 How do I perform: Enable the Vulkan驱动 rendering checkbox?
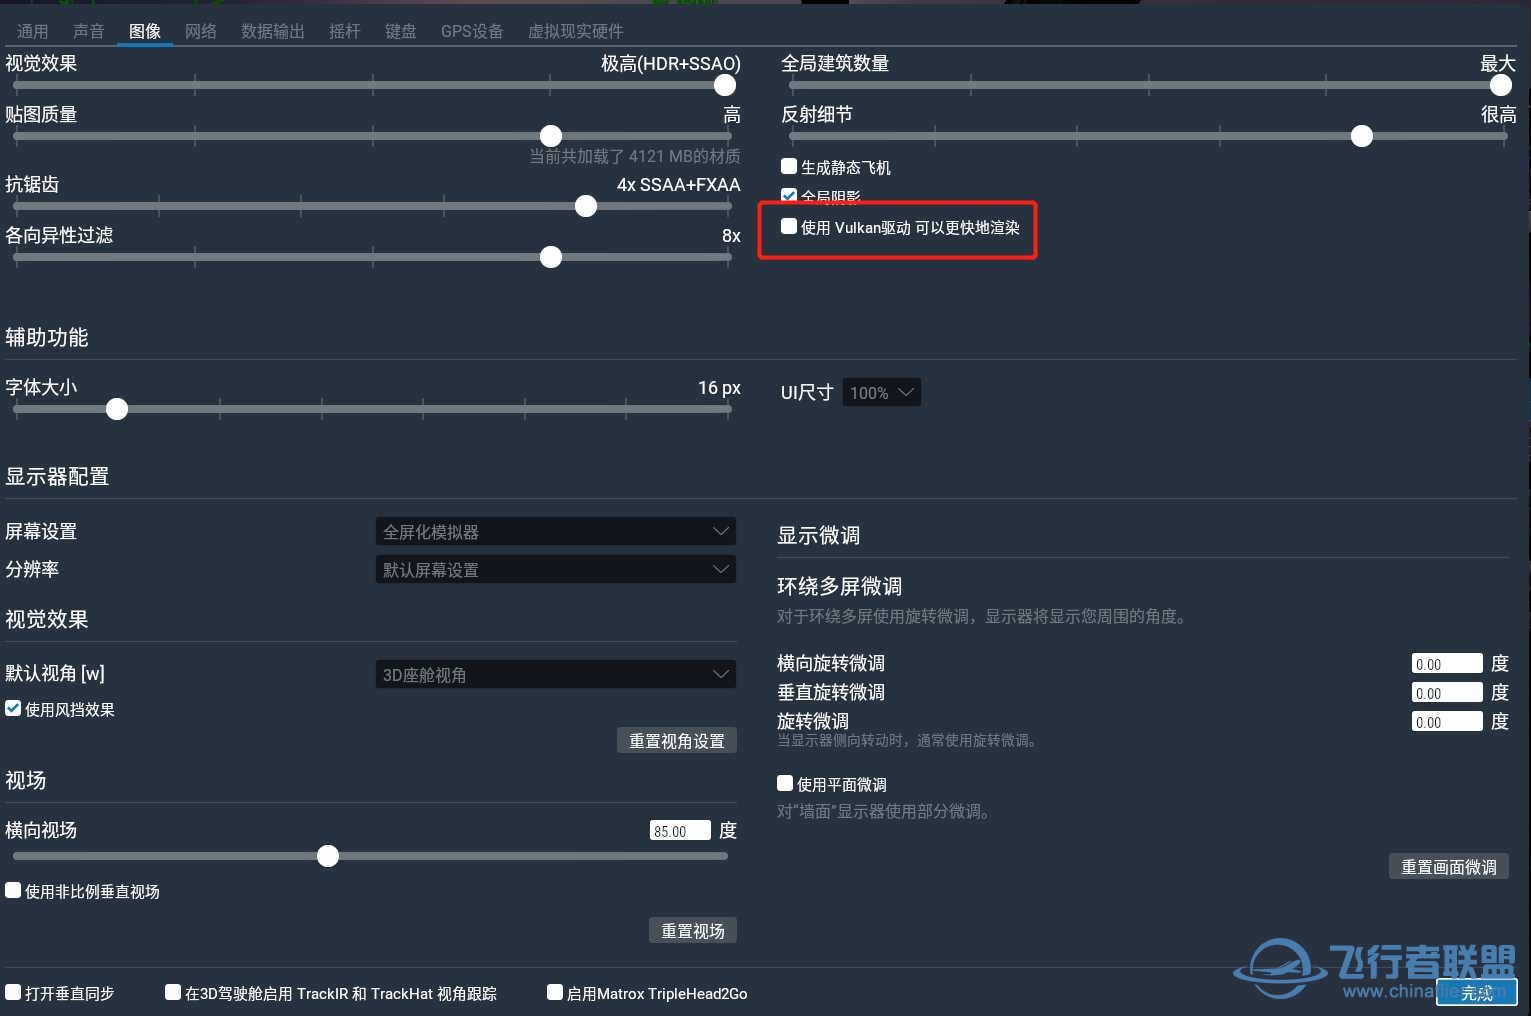coord(789,226)
